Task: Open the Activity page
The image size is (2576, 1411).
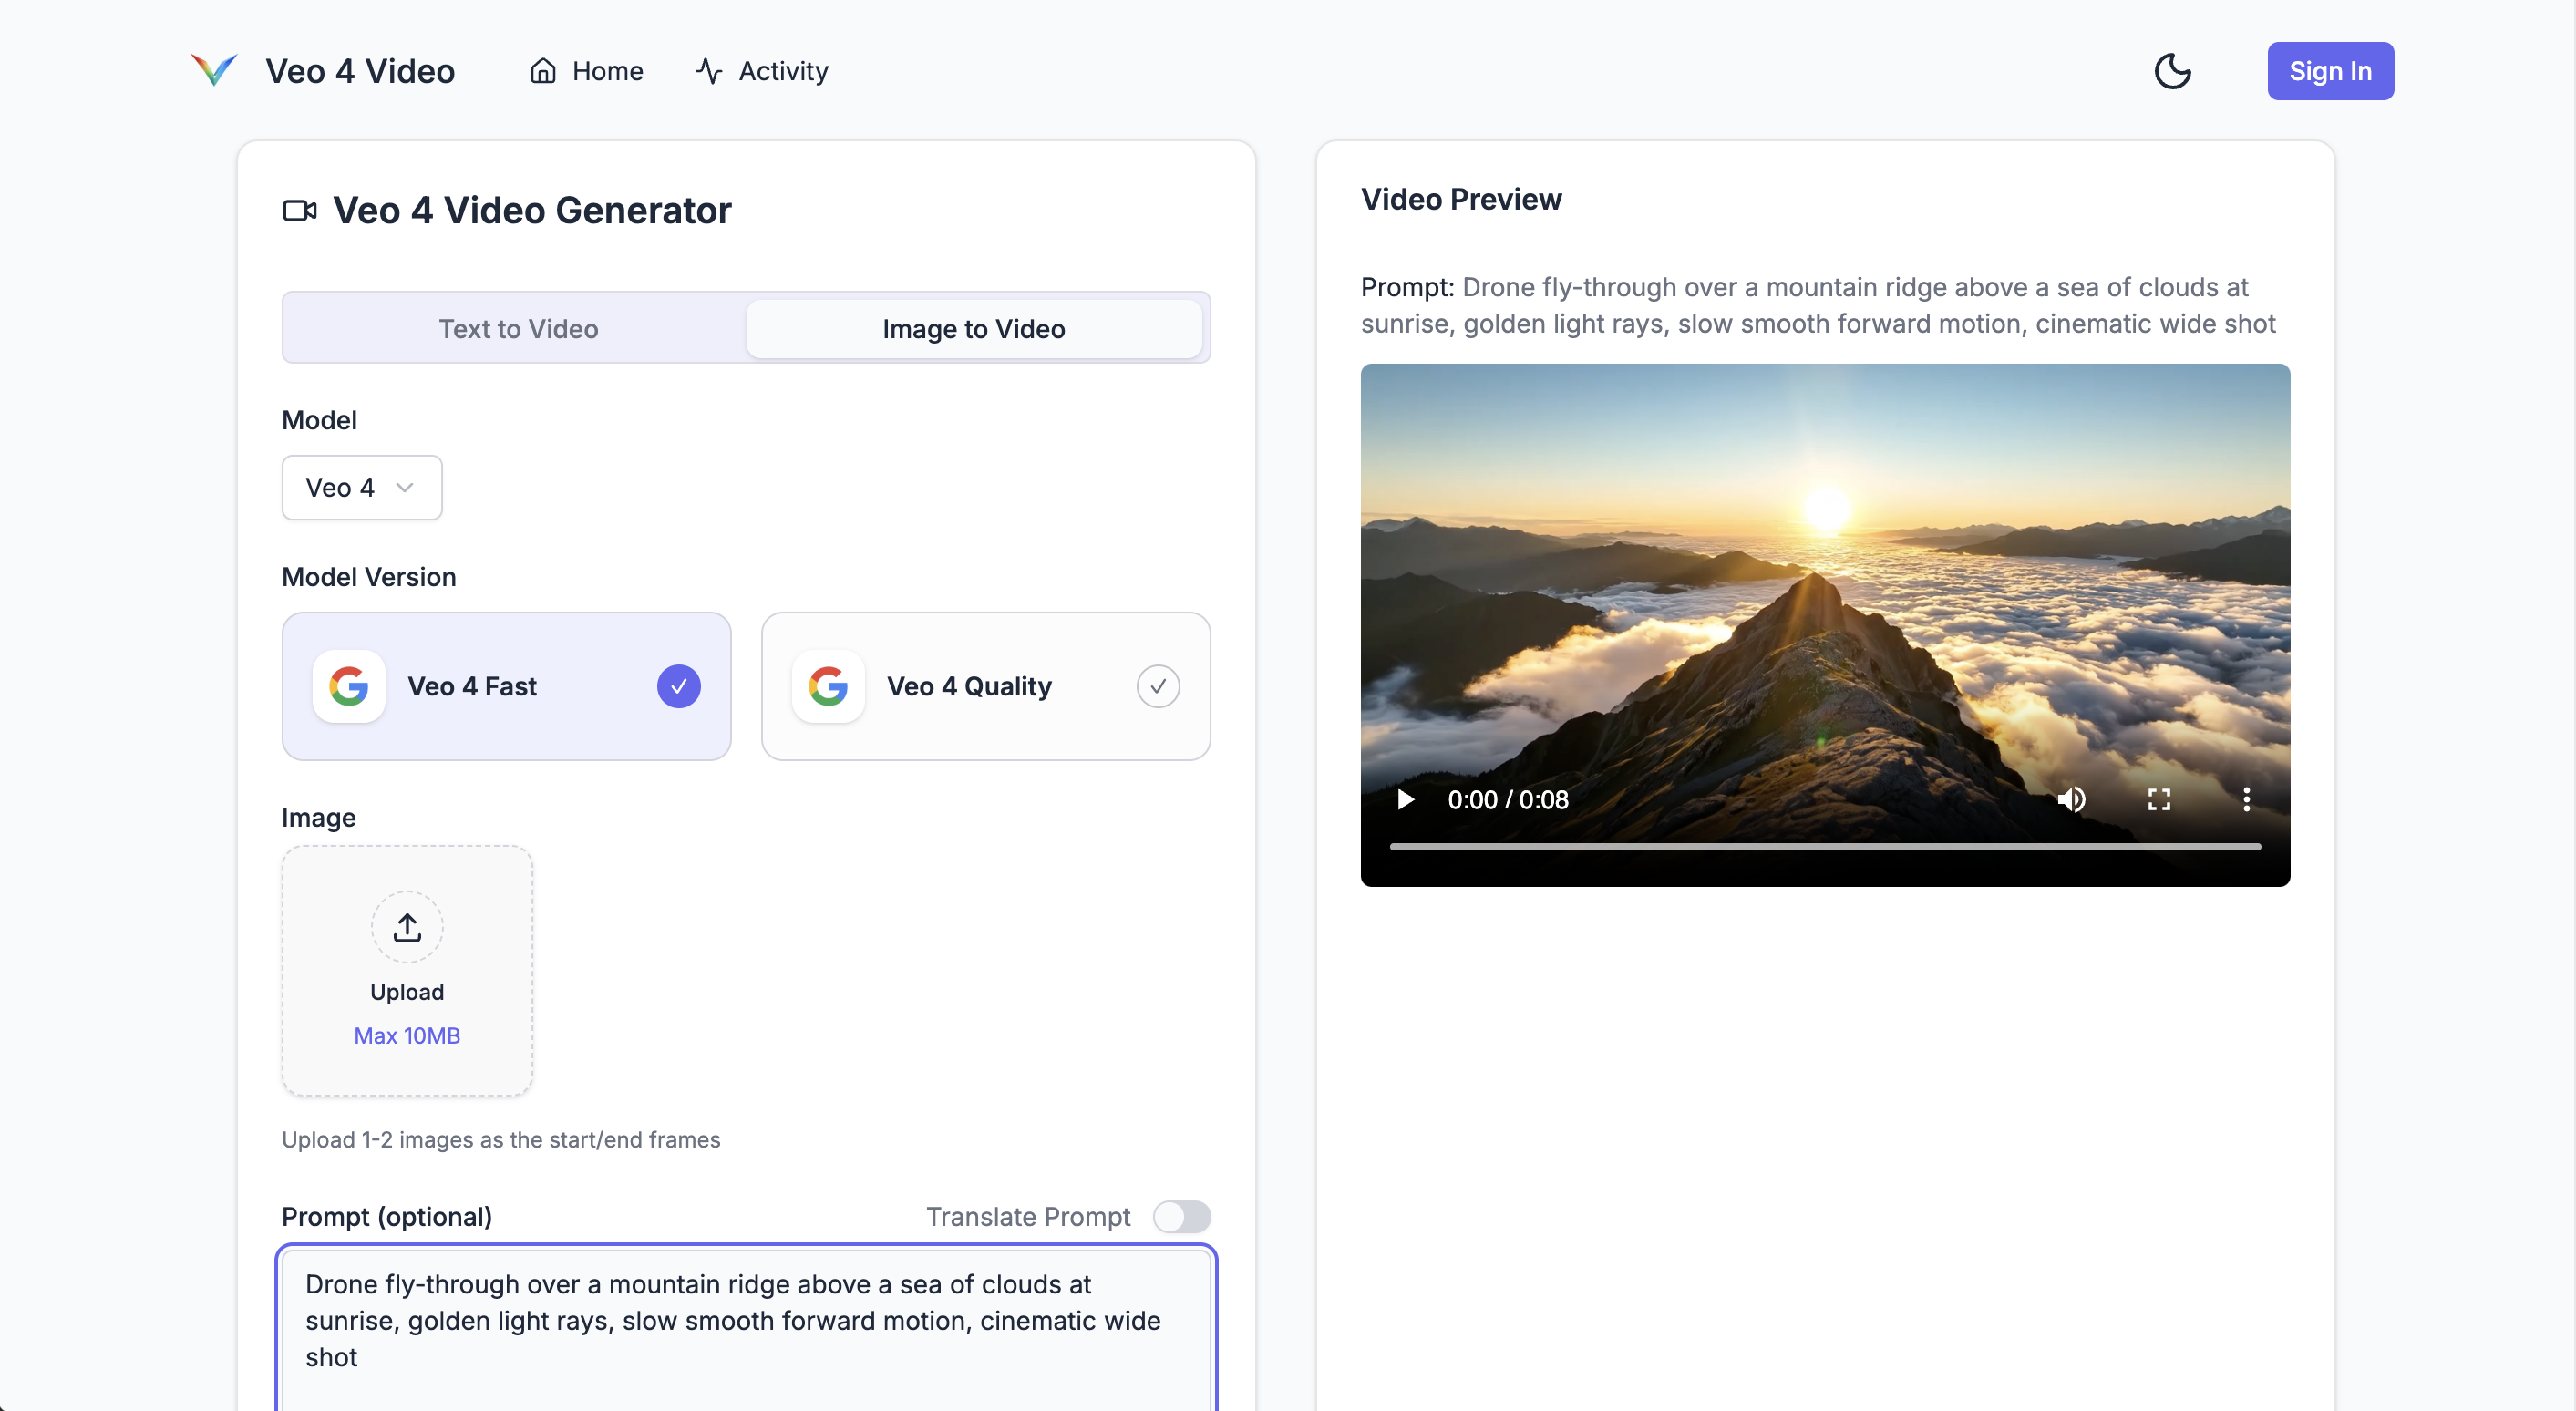Action: (761, 70)
